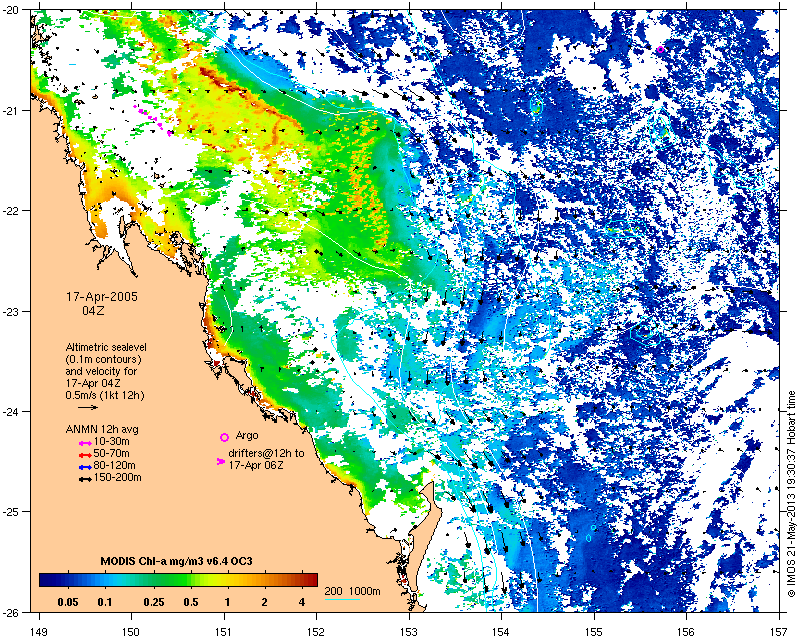Click the red 50-70m arrow legend symbol
Image resolution: width=800 pixels, height=640 pixels.
tap(85, 455)
